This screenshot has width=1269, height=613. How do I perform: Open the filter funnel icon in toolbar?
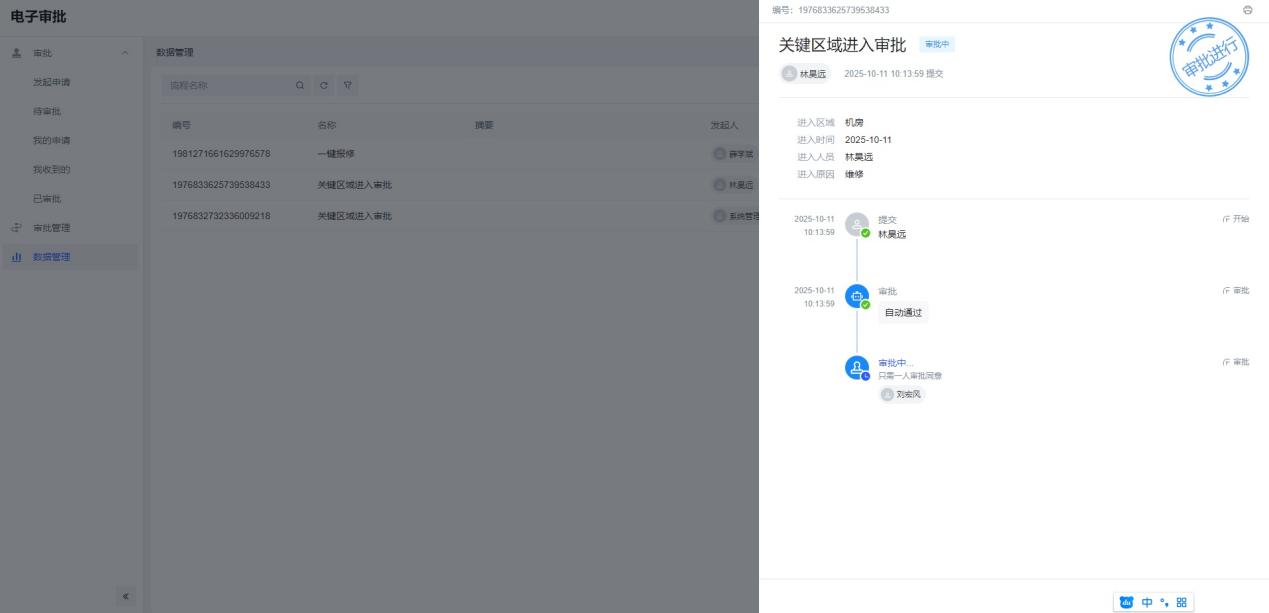point(347,86)
